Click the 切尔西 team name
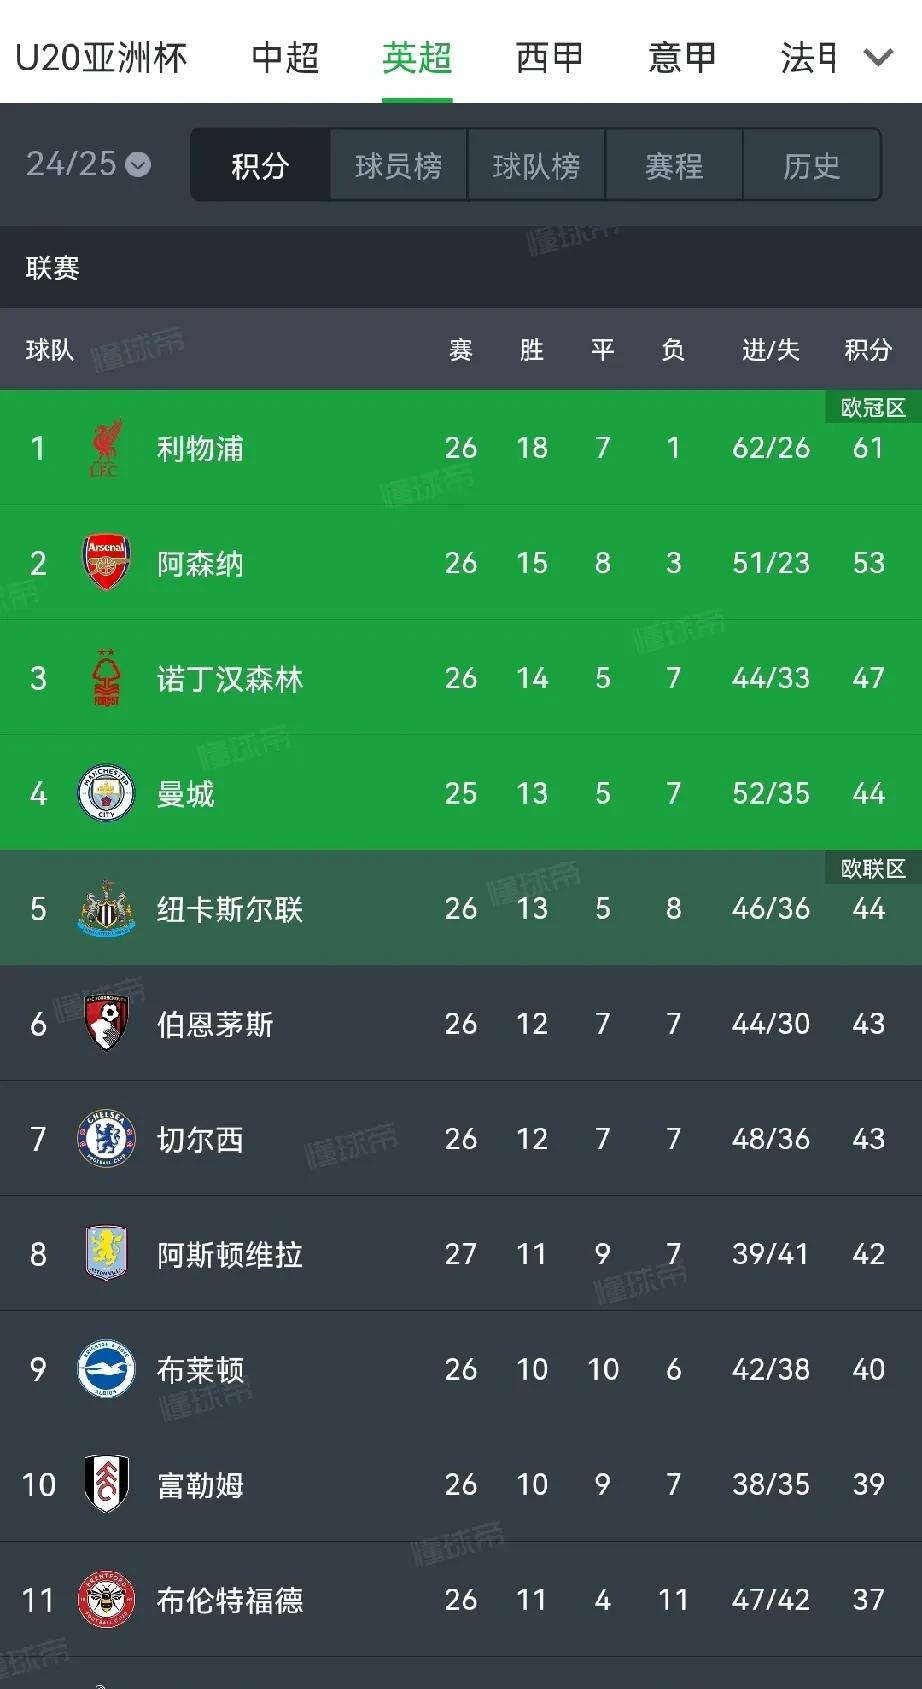922x1689 pixels. point(200,1139)
